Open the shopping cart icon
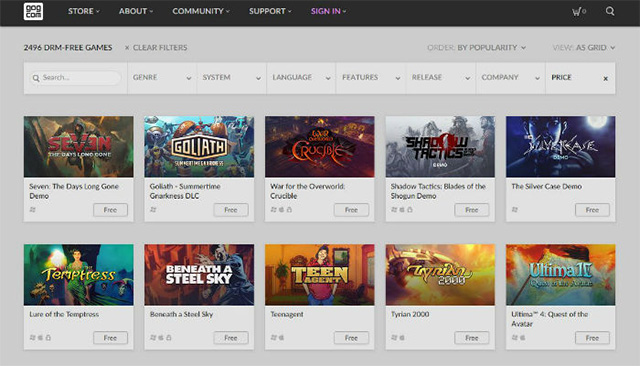Image resolution: width=640 pixels, height=366 pixels. point(576,11)
